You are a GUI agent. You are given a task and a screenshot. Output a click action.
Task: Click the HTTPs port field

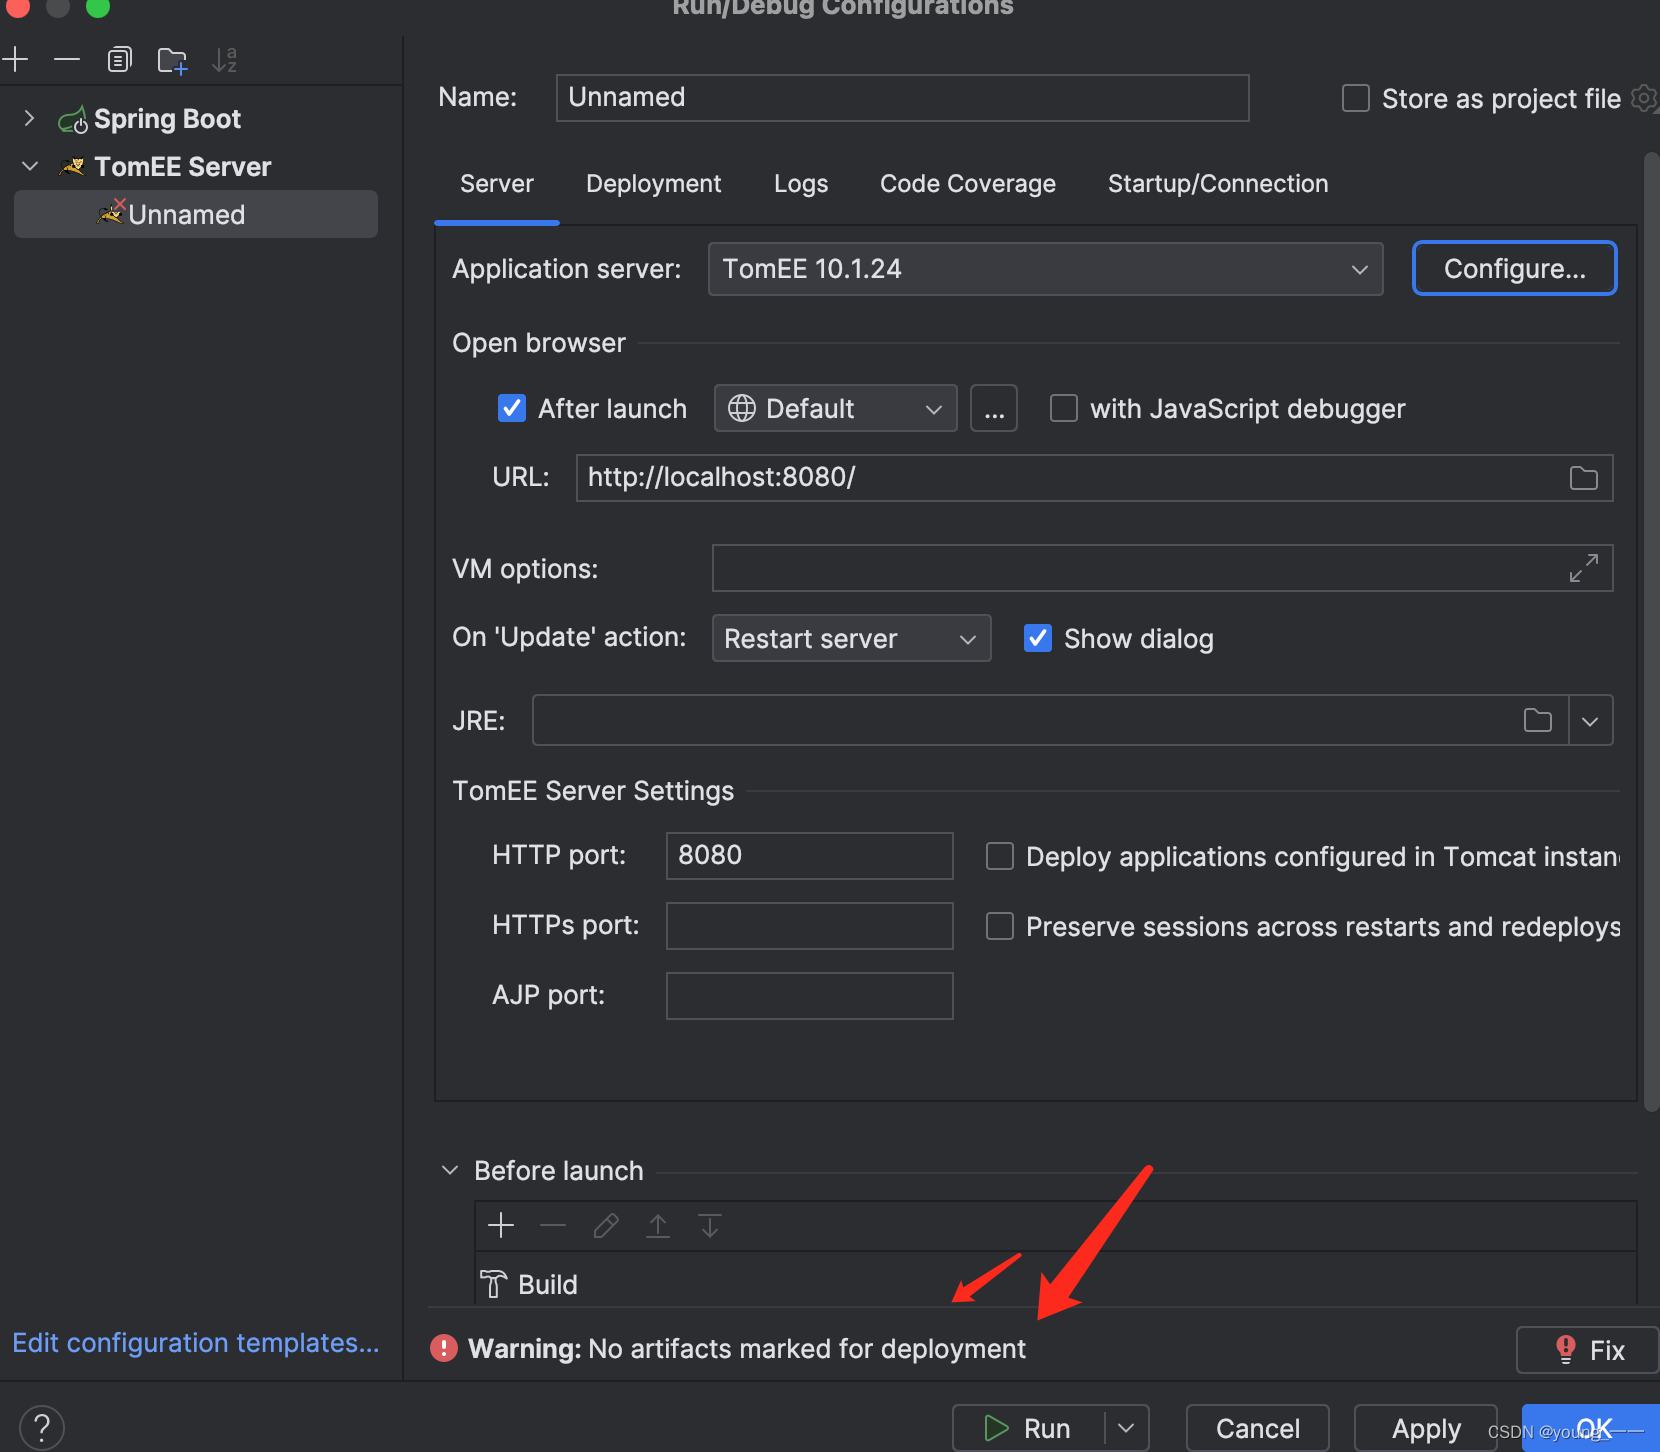[x=810, y=926]
